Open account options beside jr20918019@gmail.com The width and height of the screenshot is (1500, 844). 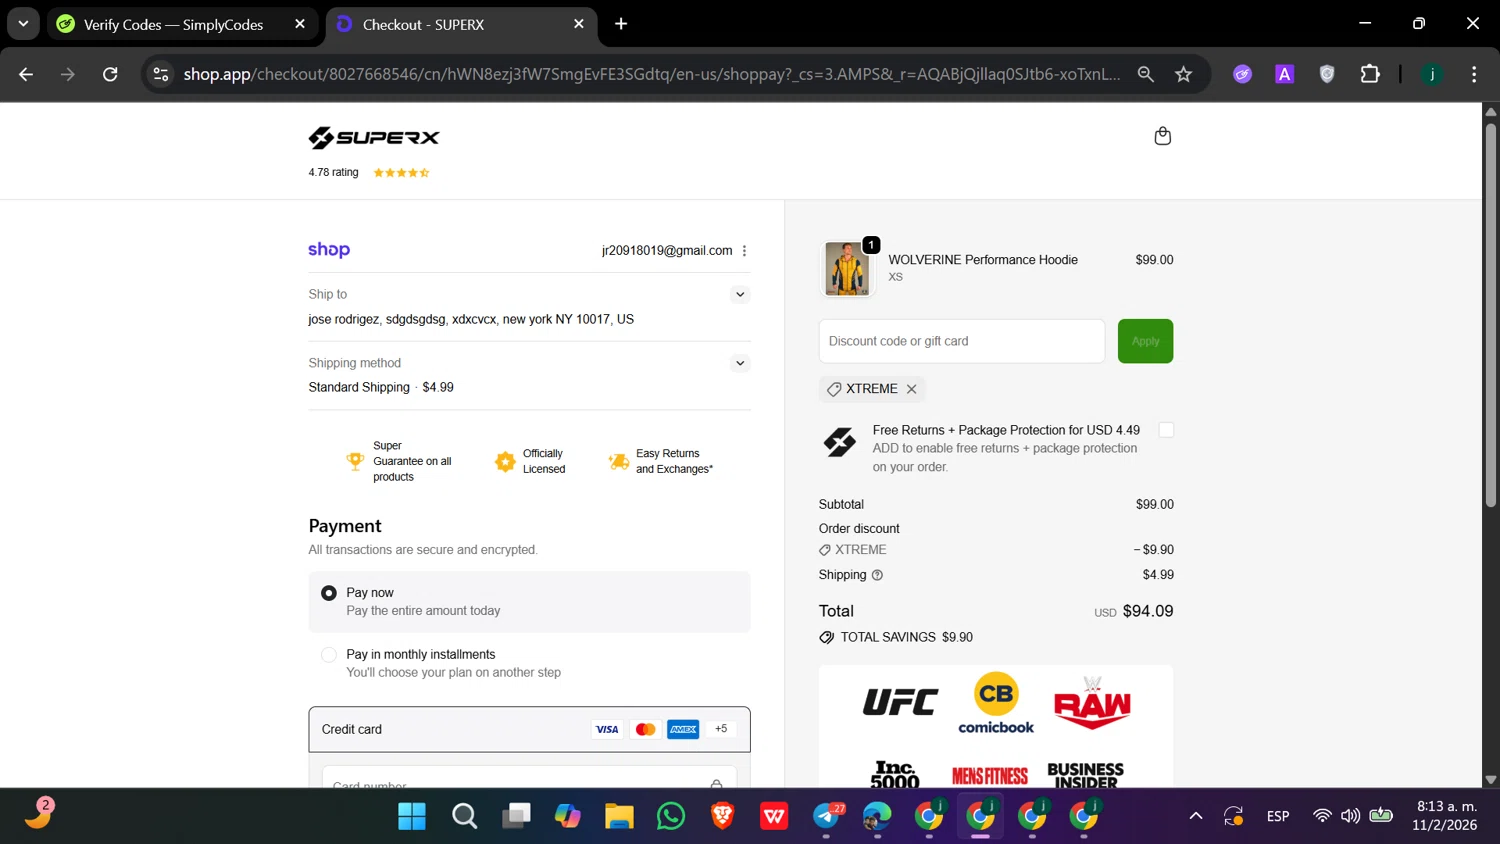point(744,251)
